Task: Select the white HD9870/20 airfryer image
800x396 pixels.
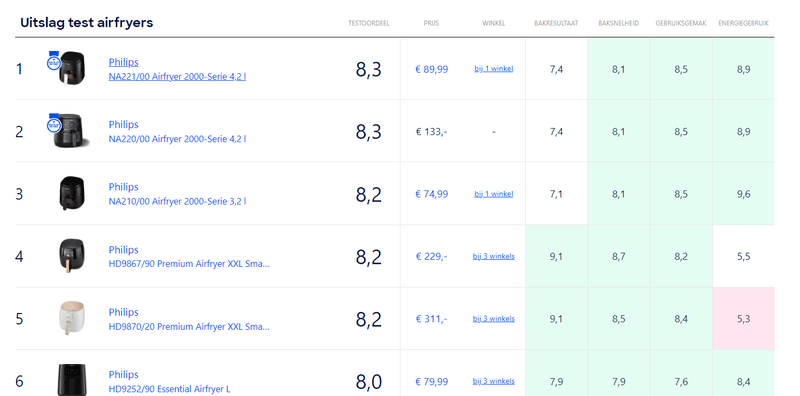Action: pyautogui.click(x=72, y=318)
